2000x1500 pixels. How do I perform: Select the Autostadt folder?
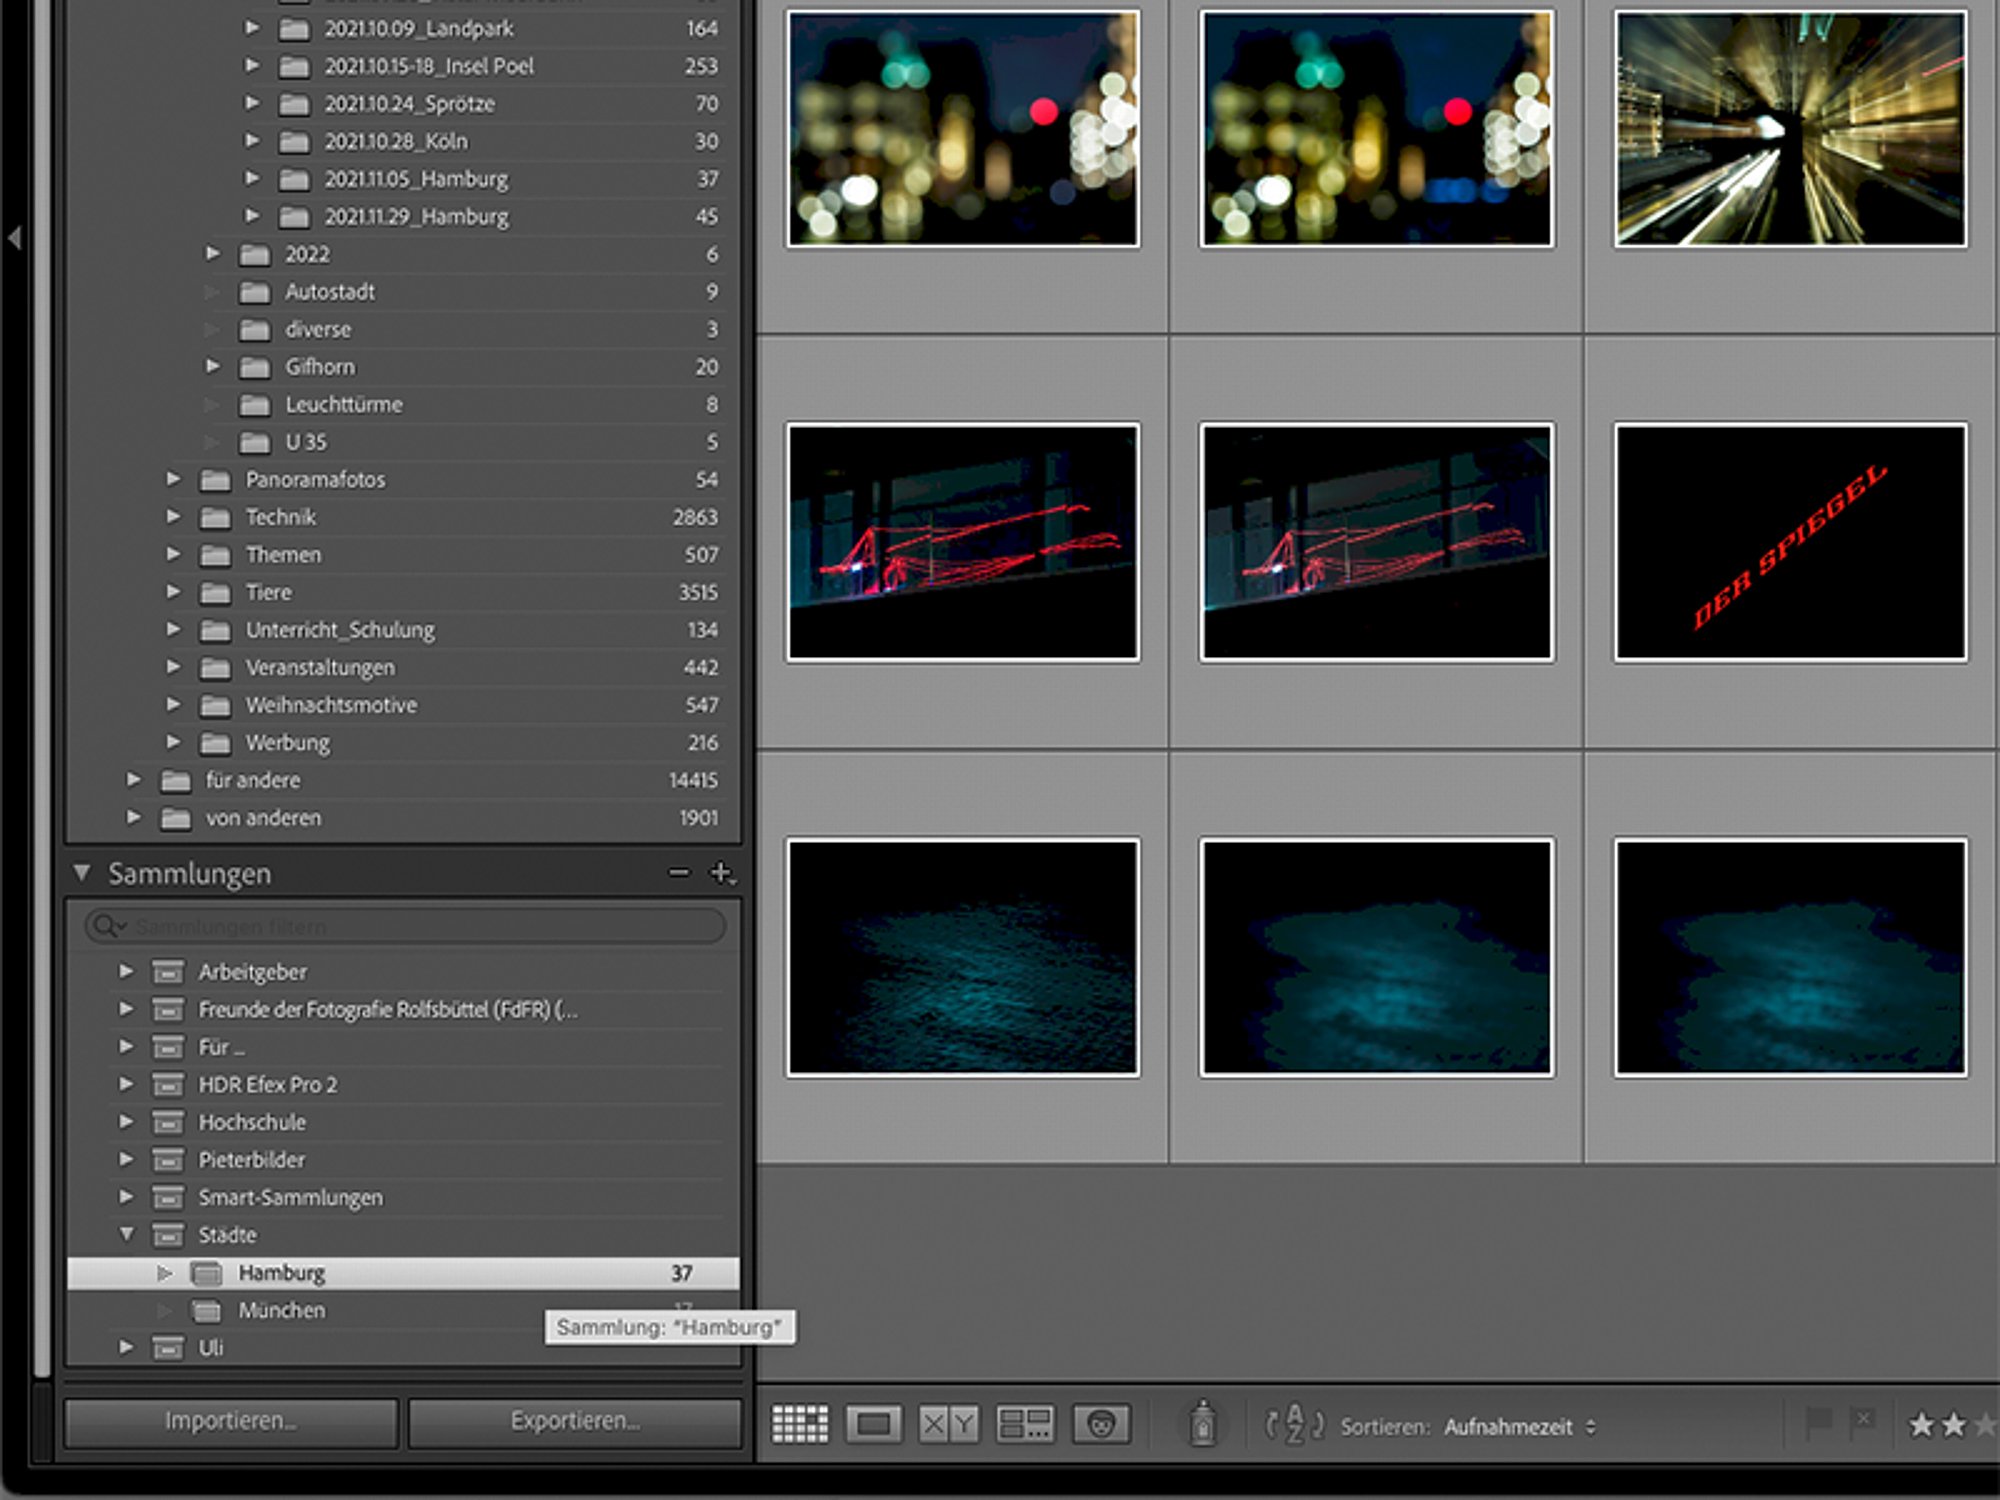pyautogui.click(x=330, y=291)
